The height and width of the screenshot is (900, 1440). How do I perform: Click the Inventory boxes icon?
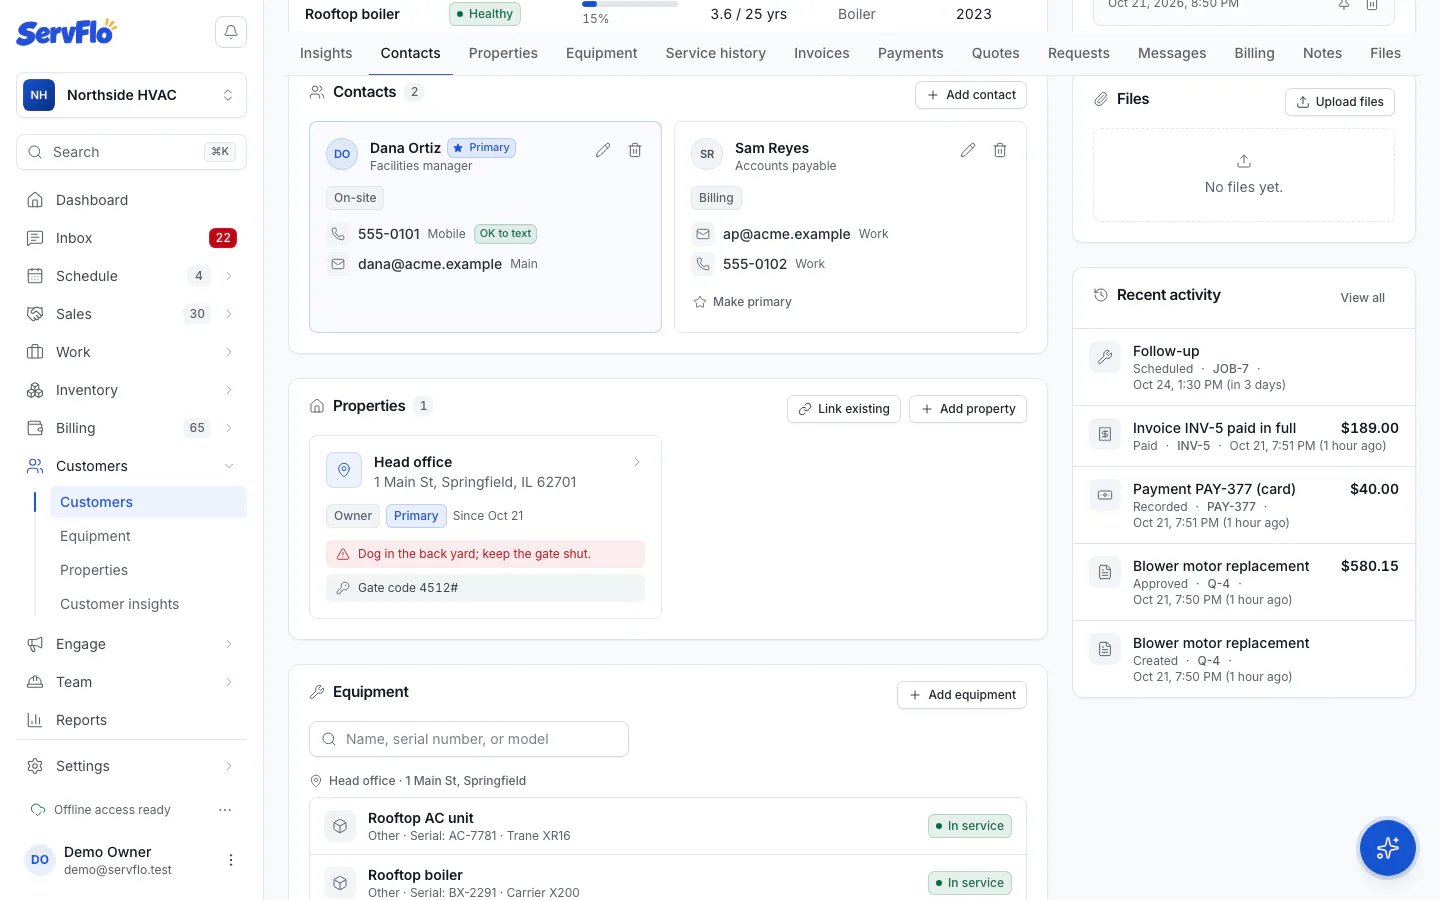coord(35,390)
